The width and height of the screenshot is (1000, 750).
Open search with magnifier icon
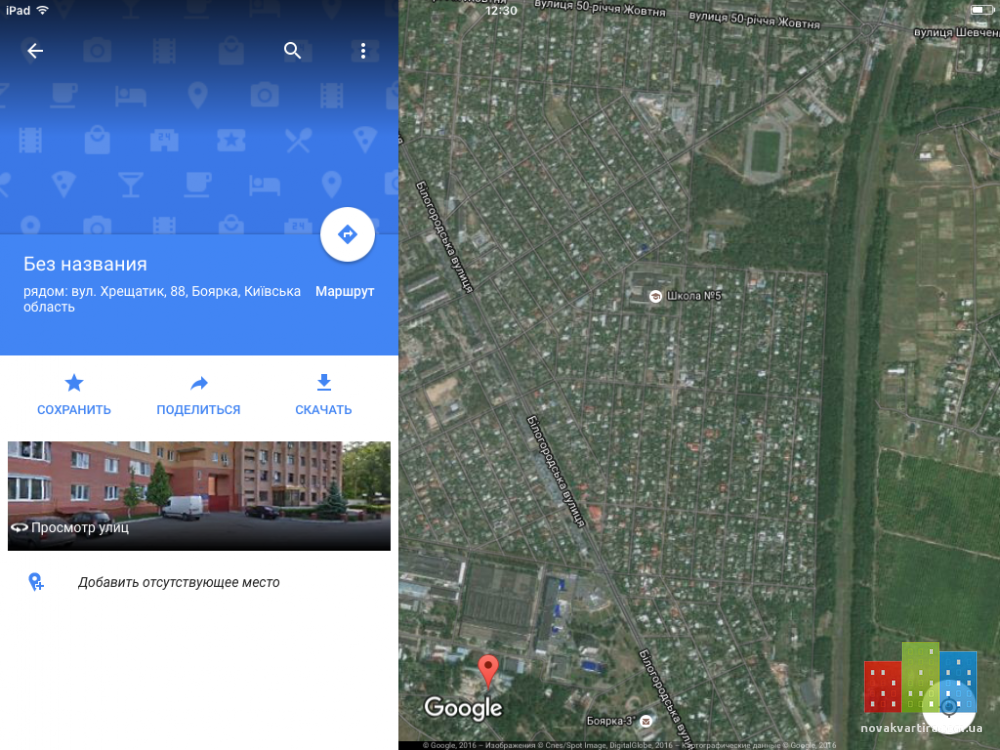[292, 50]
